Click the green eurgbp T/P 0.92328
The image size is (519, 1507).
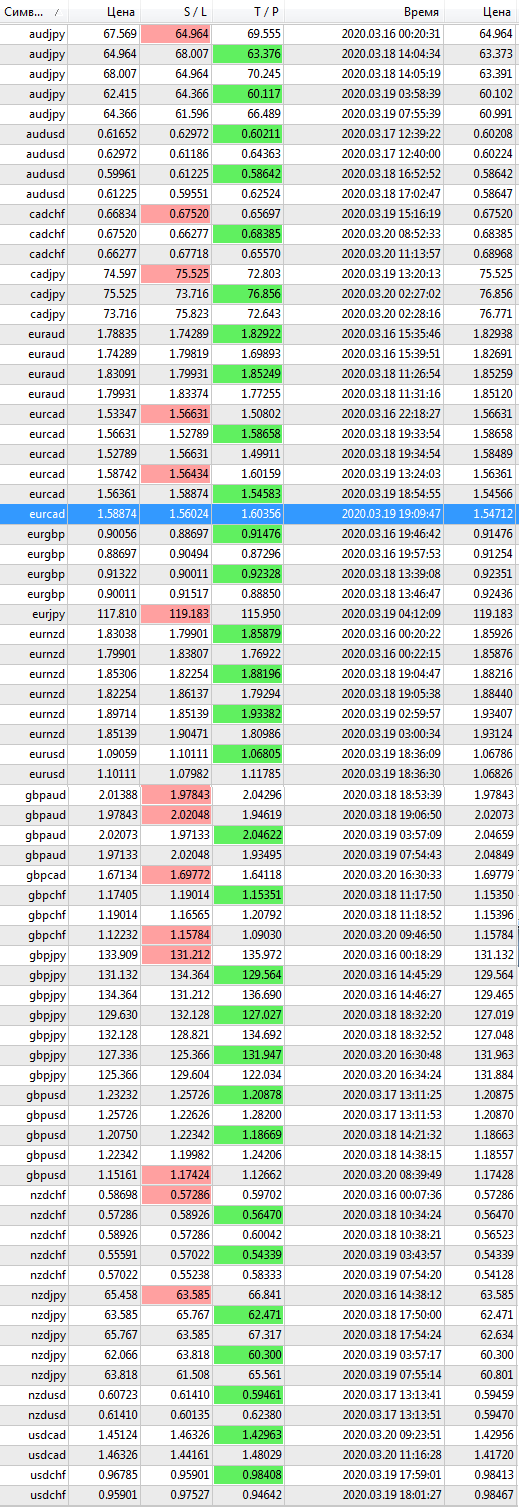pyautogui.click(x=249, y=574)
